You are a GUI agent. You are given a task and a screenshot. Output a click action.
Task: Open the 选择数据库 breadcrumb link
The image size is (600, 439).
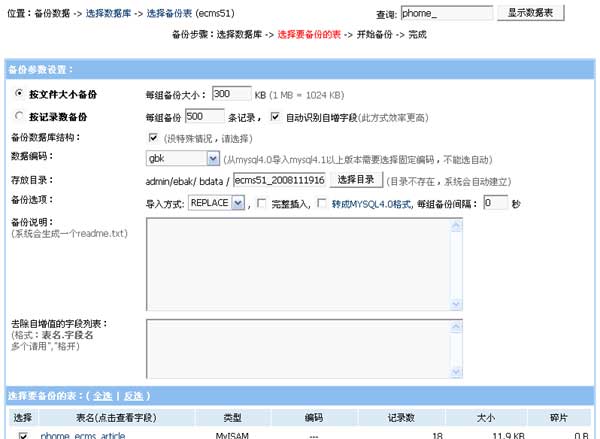coord(111,13)
